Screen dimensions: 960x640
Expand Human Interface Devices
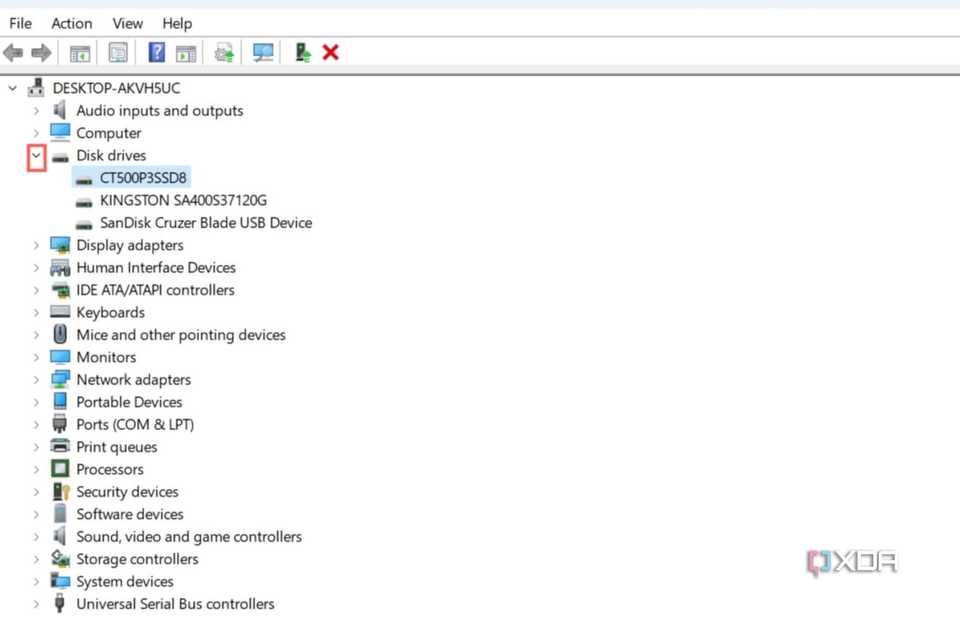pos(36,268)
